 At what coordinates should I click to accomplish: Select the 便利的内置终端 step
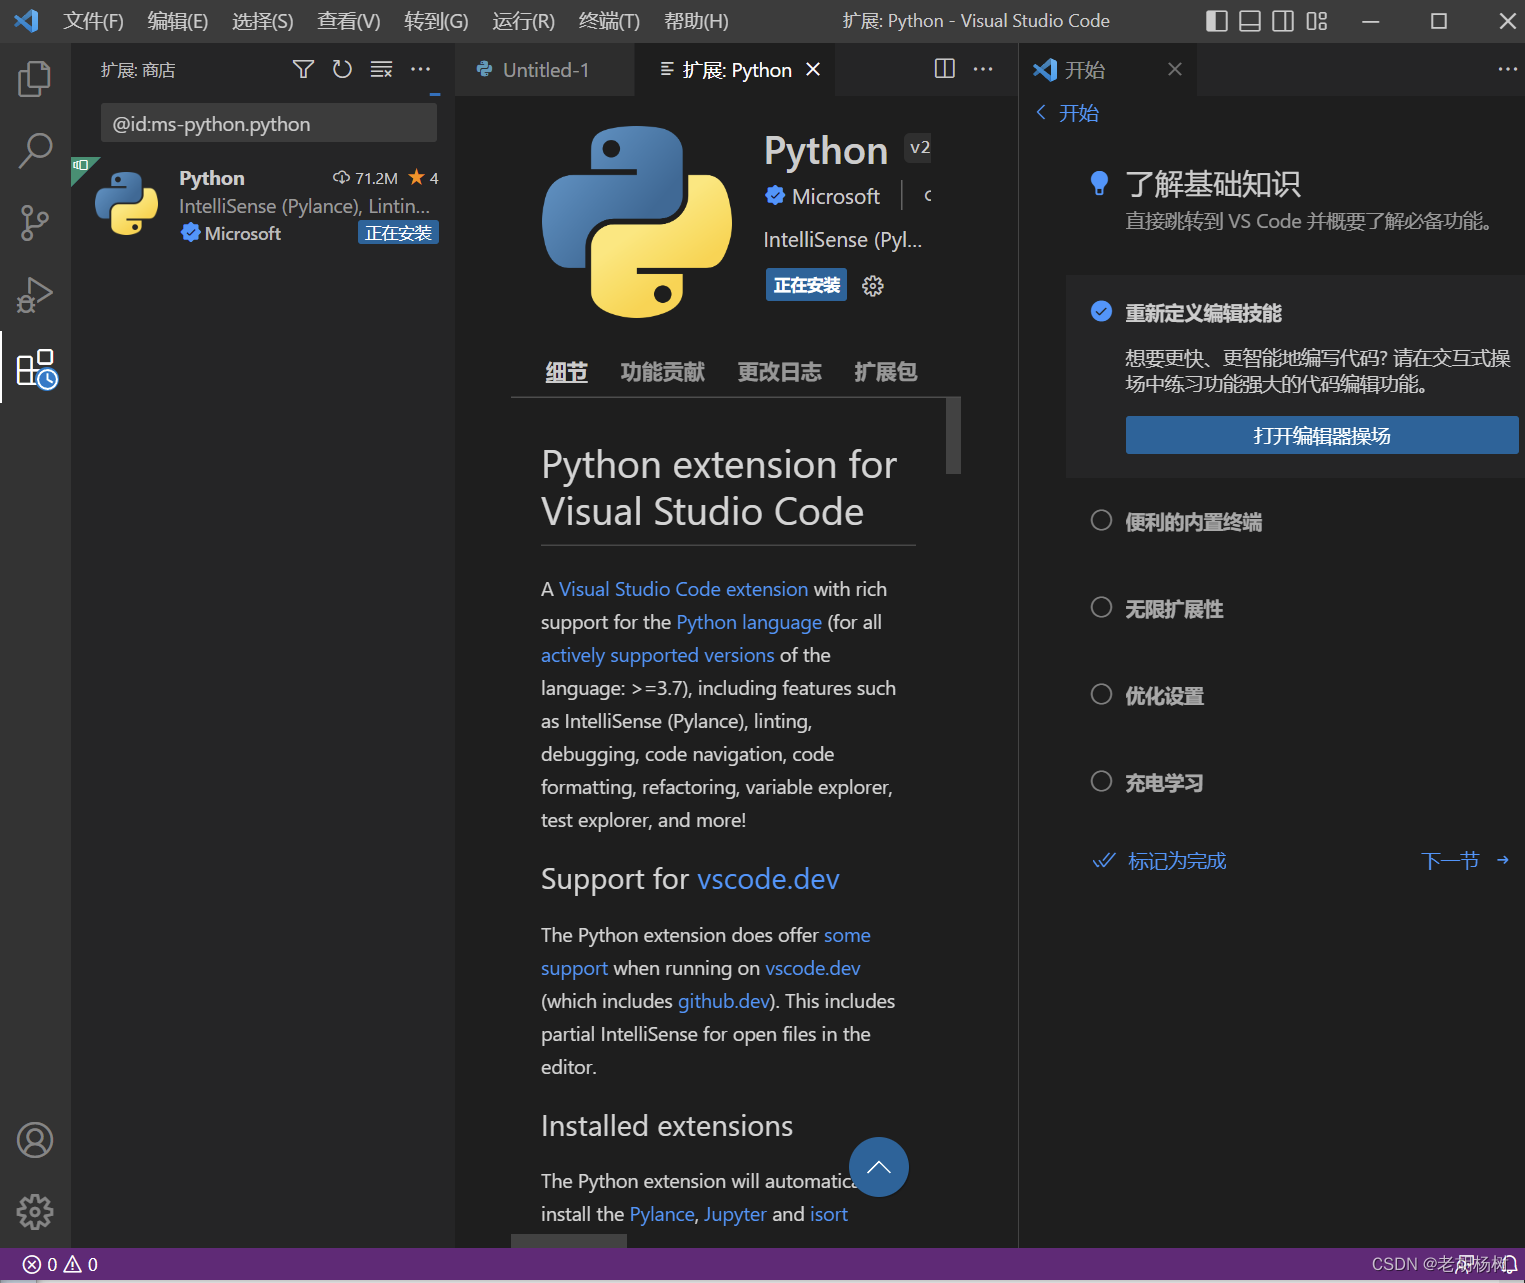[1193, 522]
